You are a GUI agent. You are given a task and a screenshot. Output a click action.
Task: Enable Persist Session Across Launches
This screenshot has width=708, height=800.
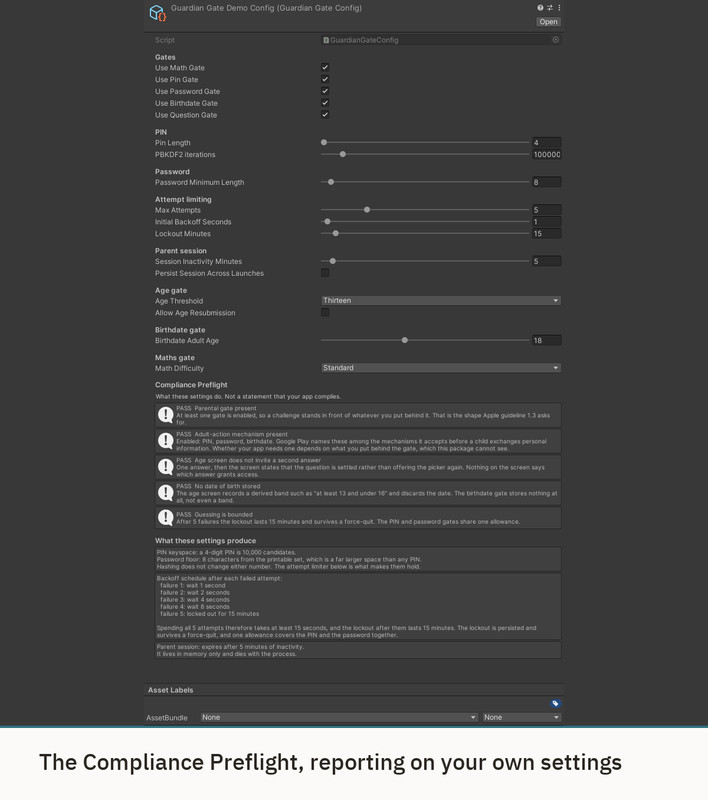tap(325, 273)
